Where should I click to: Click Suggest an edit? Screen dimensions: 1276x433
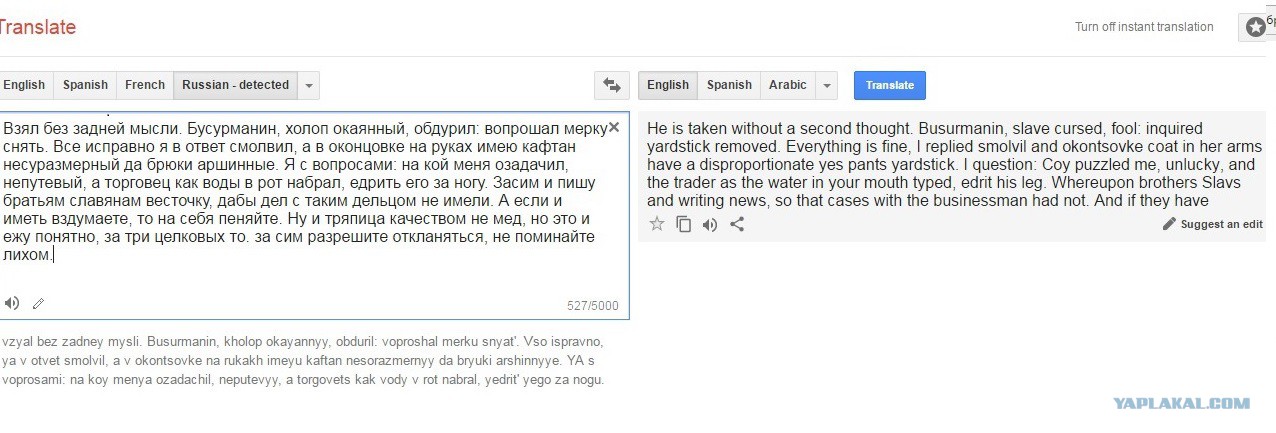(1213, 224)
